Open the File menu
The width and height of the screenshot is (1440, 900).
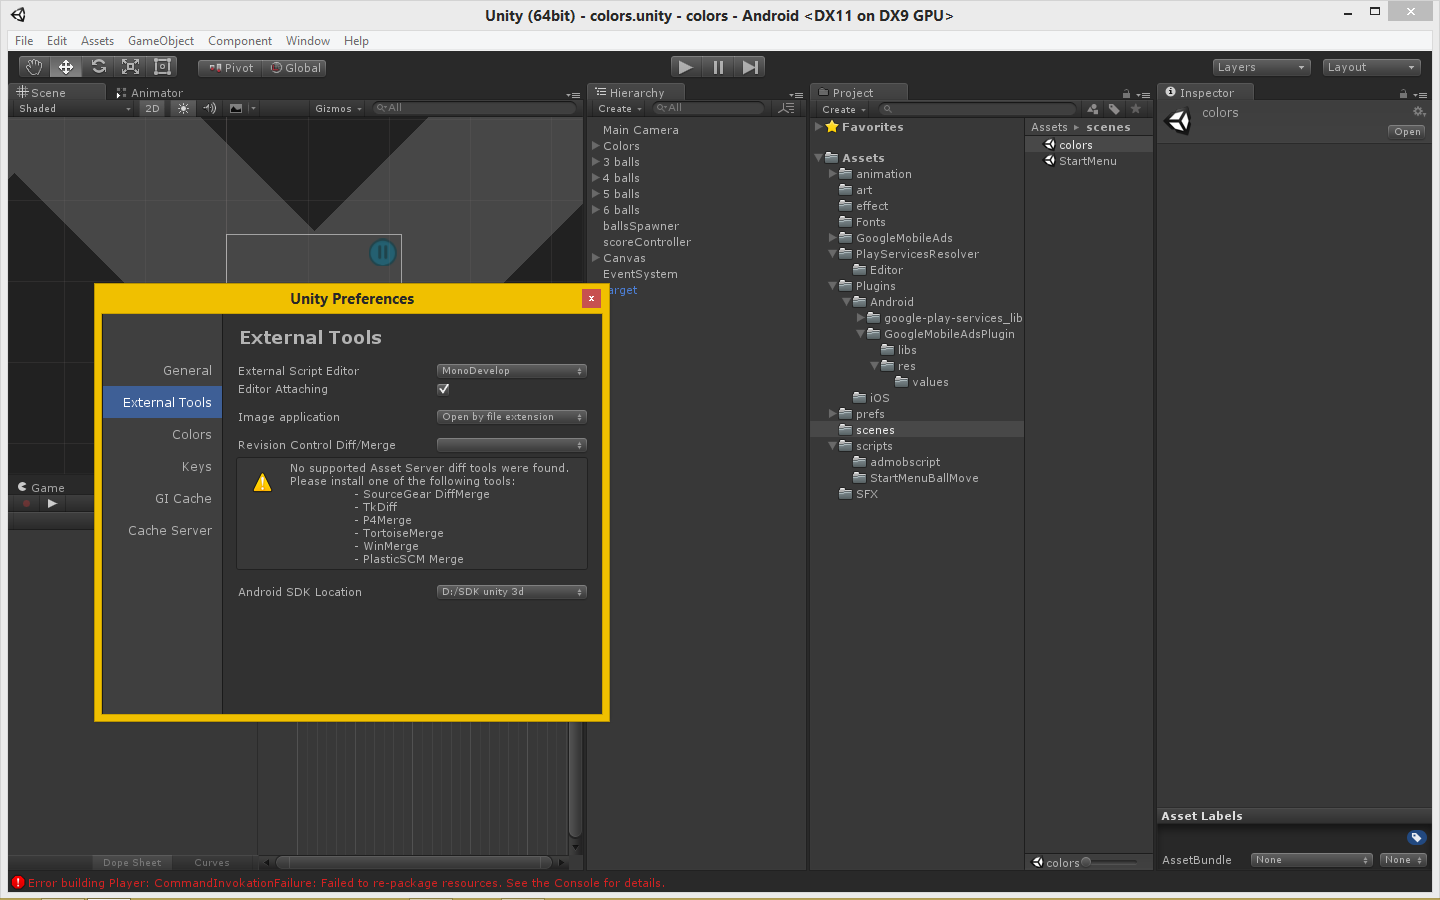pos(24,41)
